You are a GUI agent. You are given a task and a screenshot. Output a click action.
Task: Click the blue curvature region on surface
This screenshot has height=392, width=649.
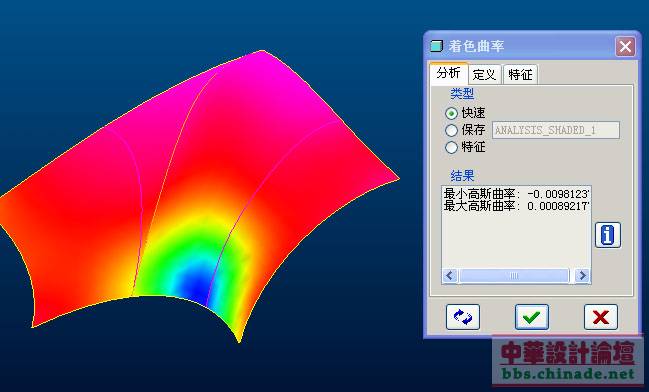pos(198,281)
